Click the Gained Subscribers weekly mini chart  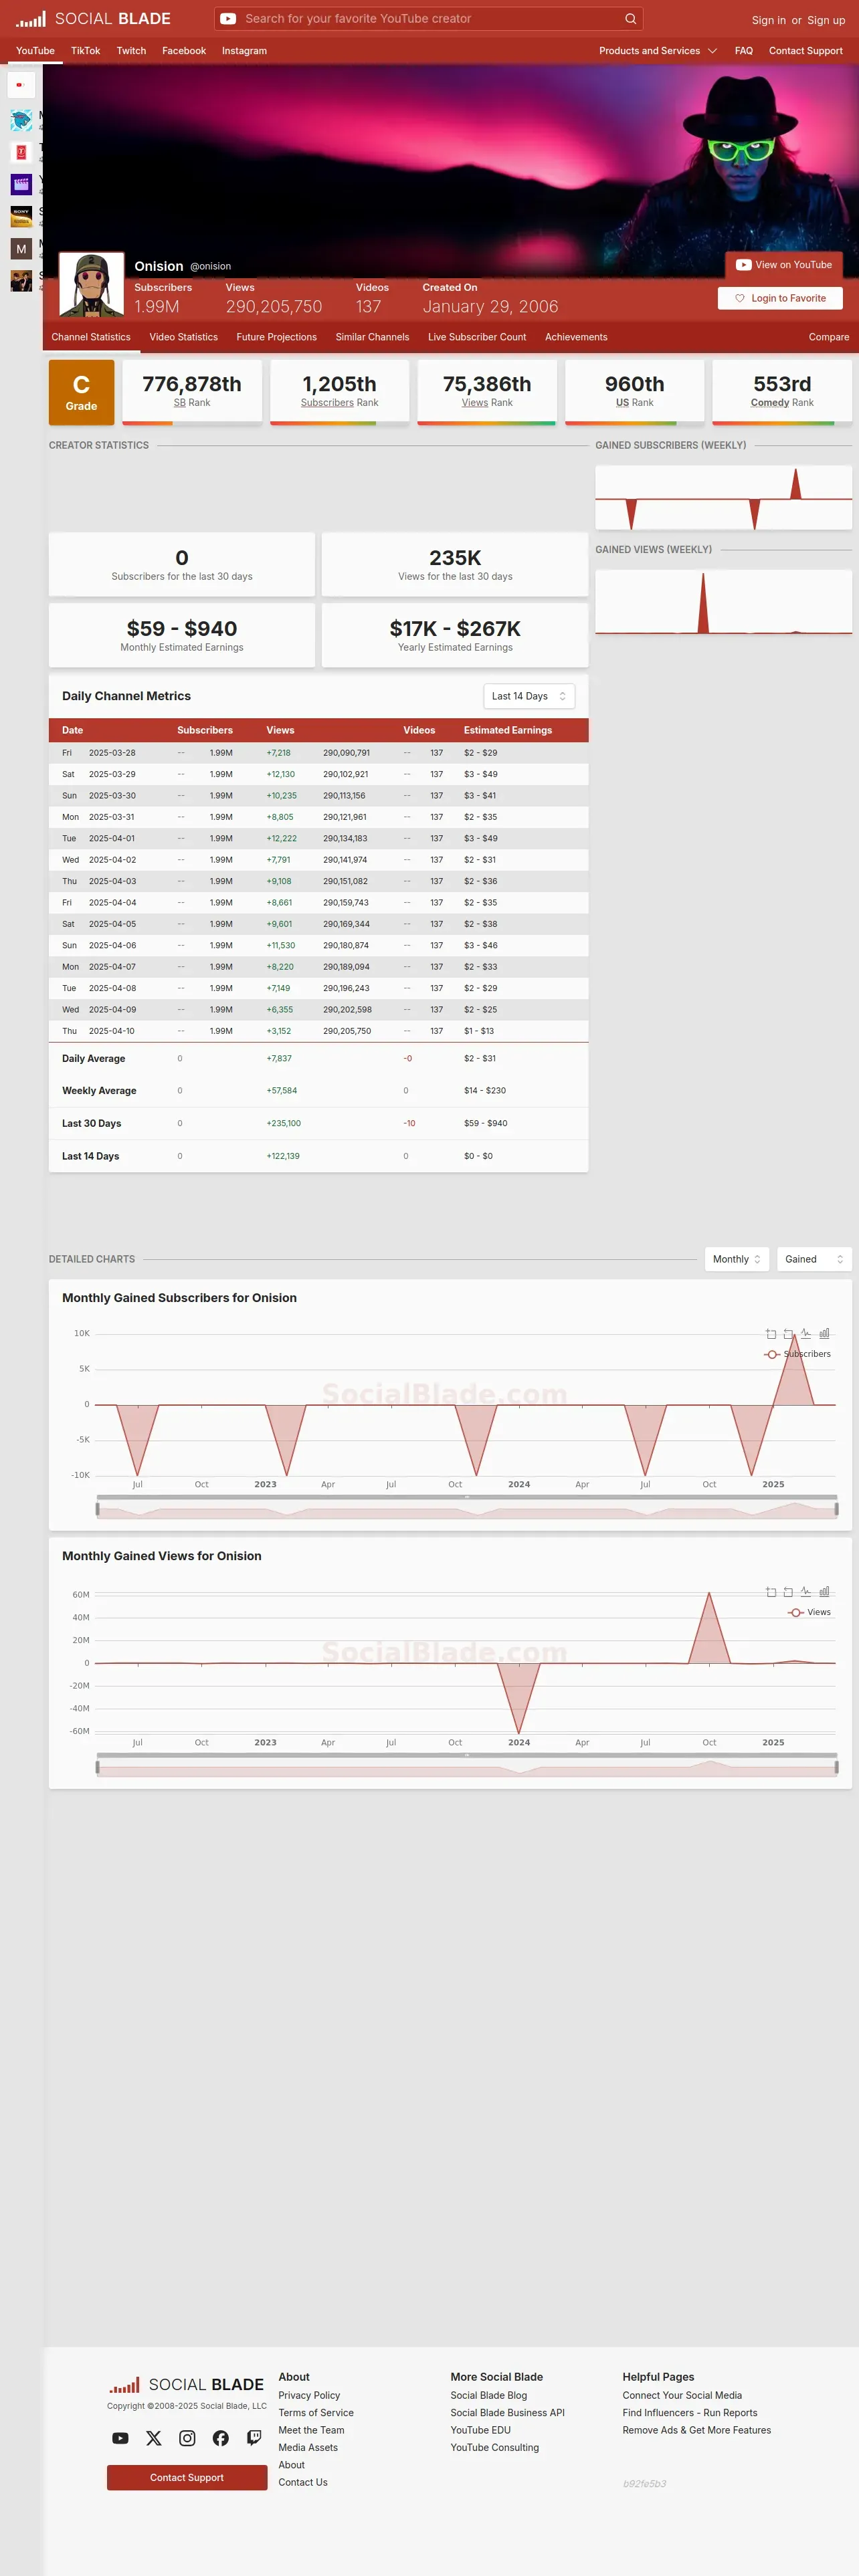point(723,498)
